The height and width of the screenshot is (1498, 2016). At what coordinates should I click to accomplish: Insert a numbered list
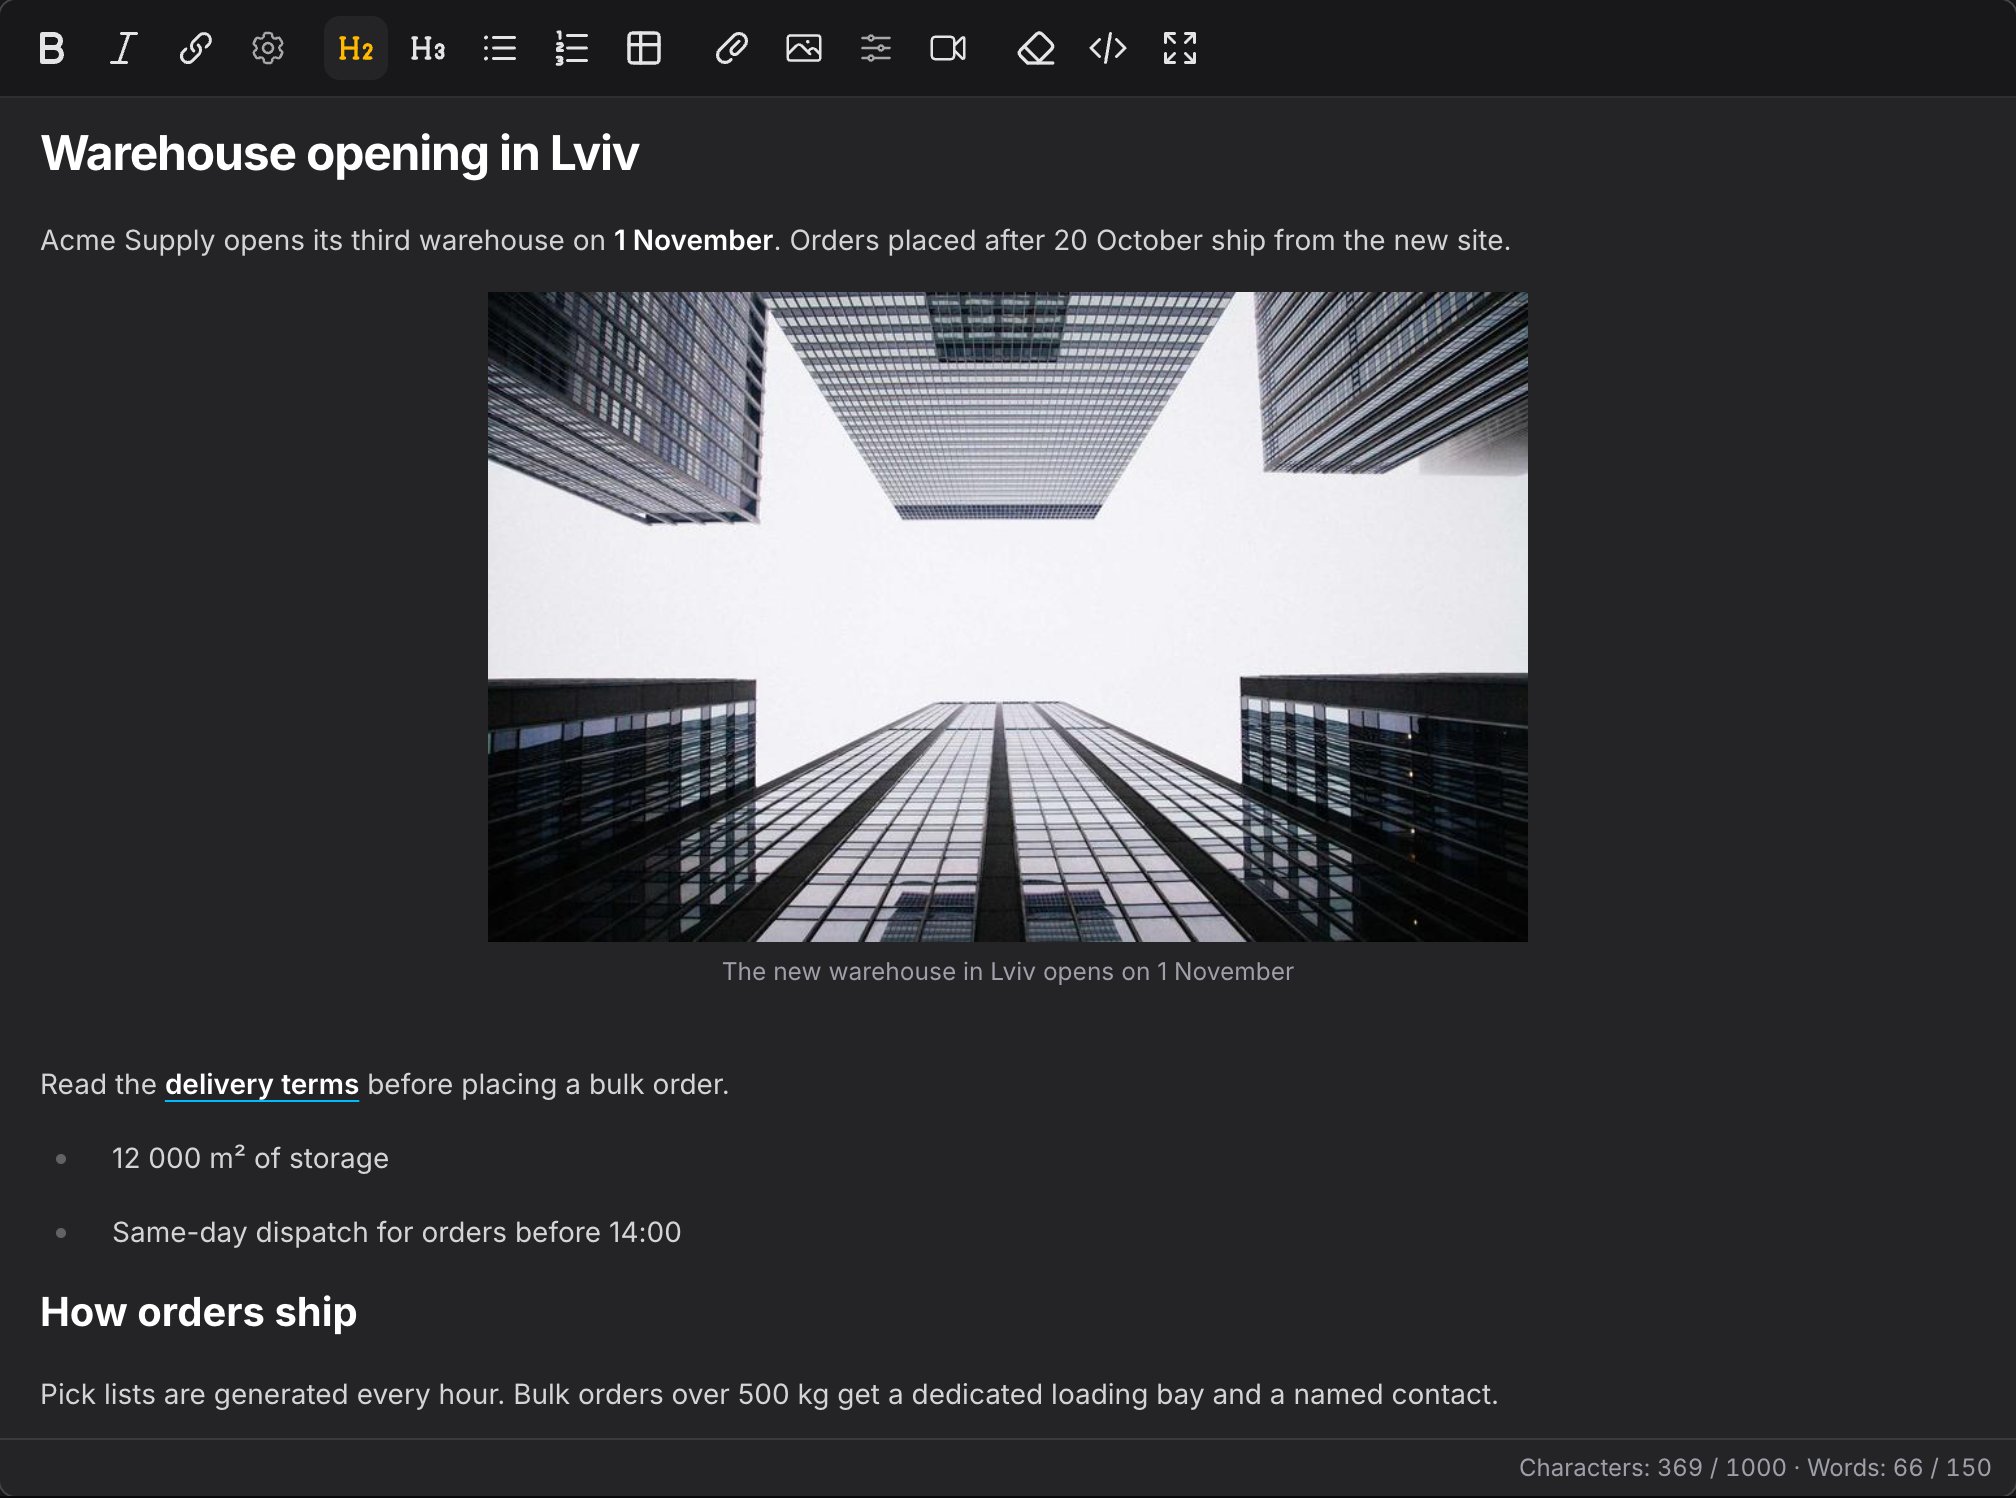tap(572, 48)
